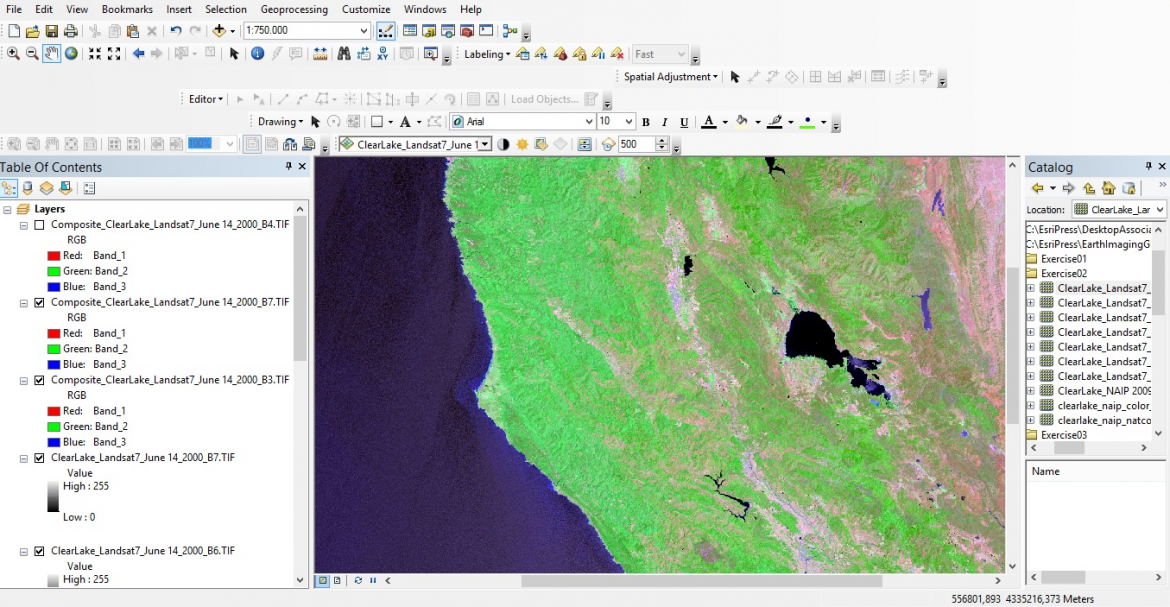This screenshot has width=1170, height=607.
Task: Select Exercise03 folder in Catalog
Action: (1063, 435)
